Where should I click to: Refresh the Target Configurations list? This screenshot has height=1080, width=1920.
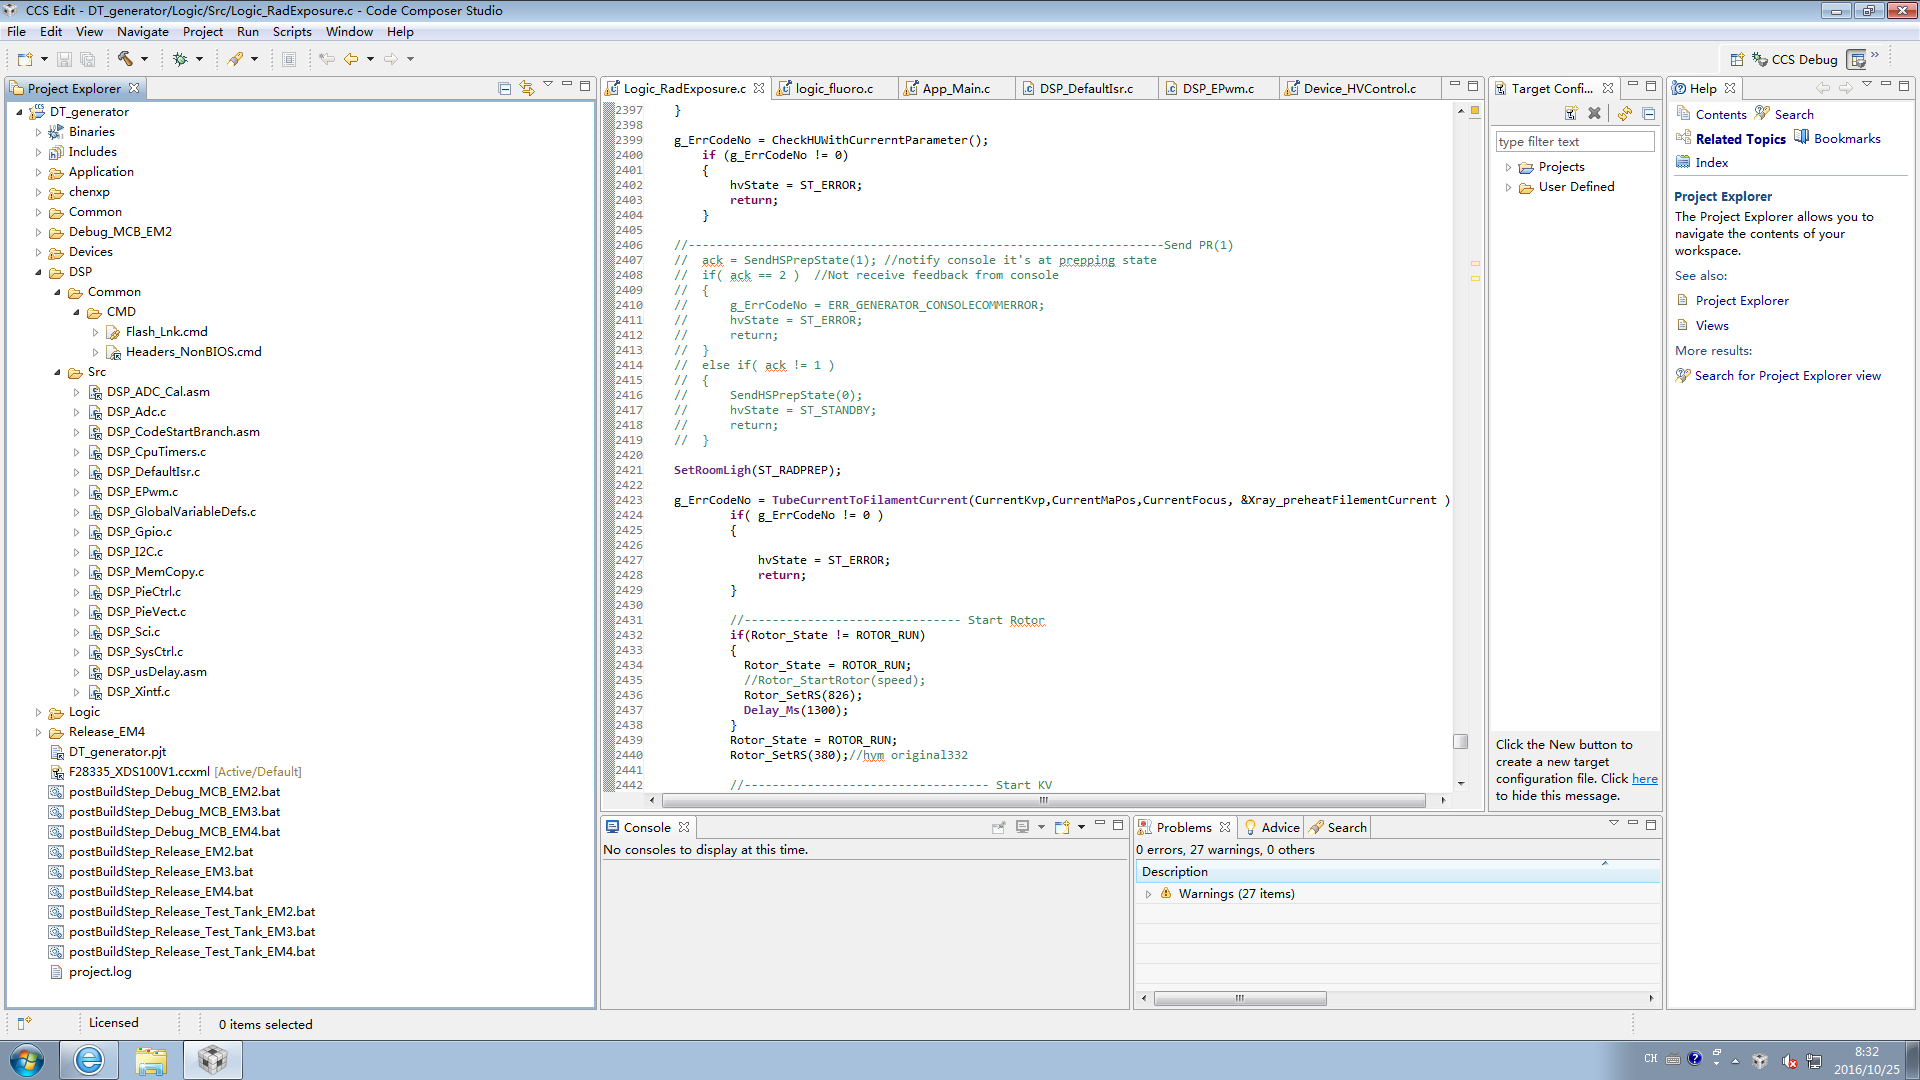[x=1625, y=114]
